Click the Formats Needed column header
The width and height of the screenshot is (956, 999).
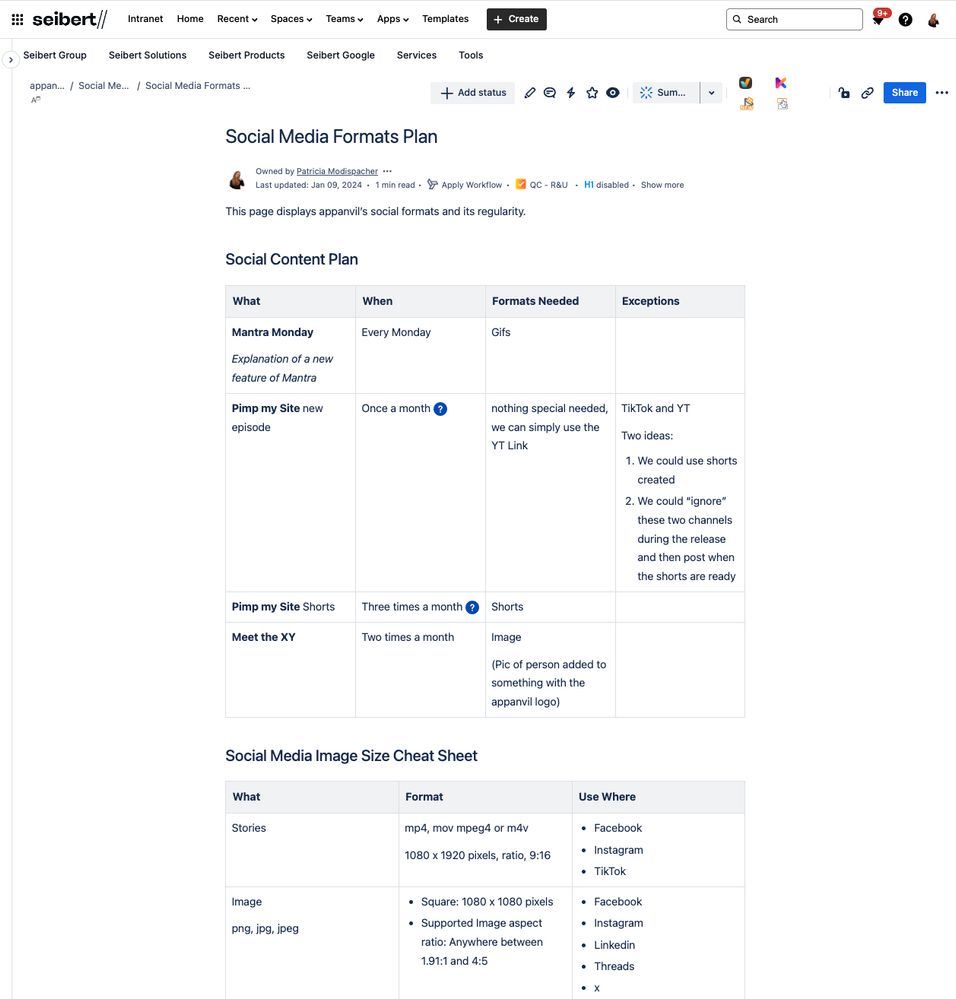pyautogui.click(x=550, y=302)
